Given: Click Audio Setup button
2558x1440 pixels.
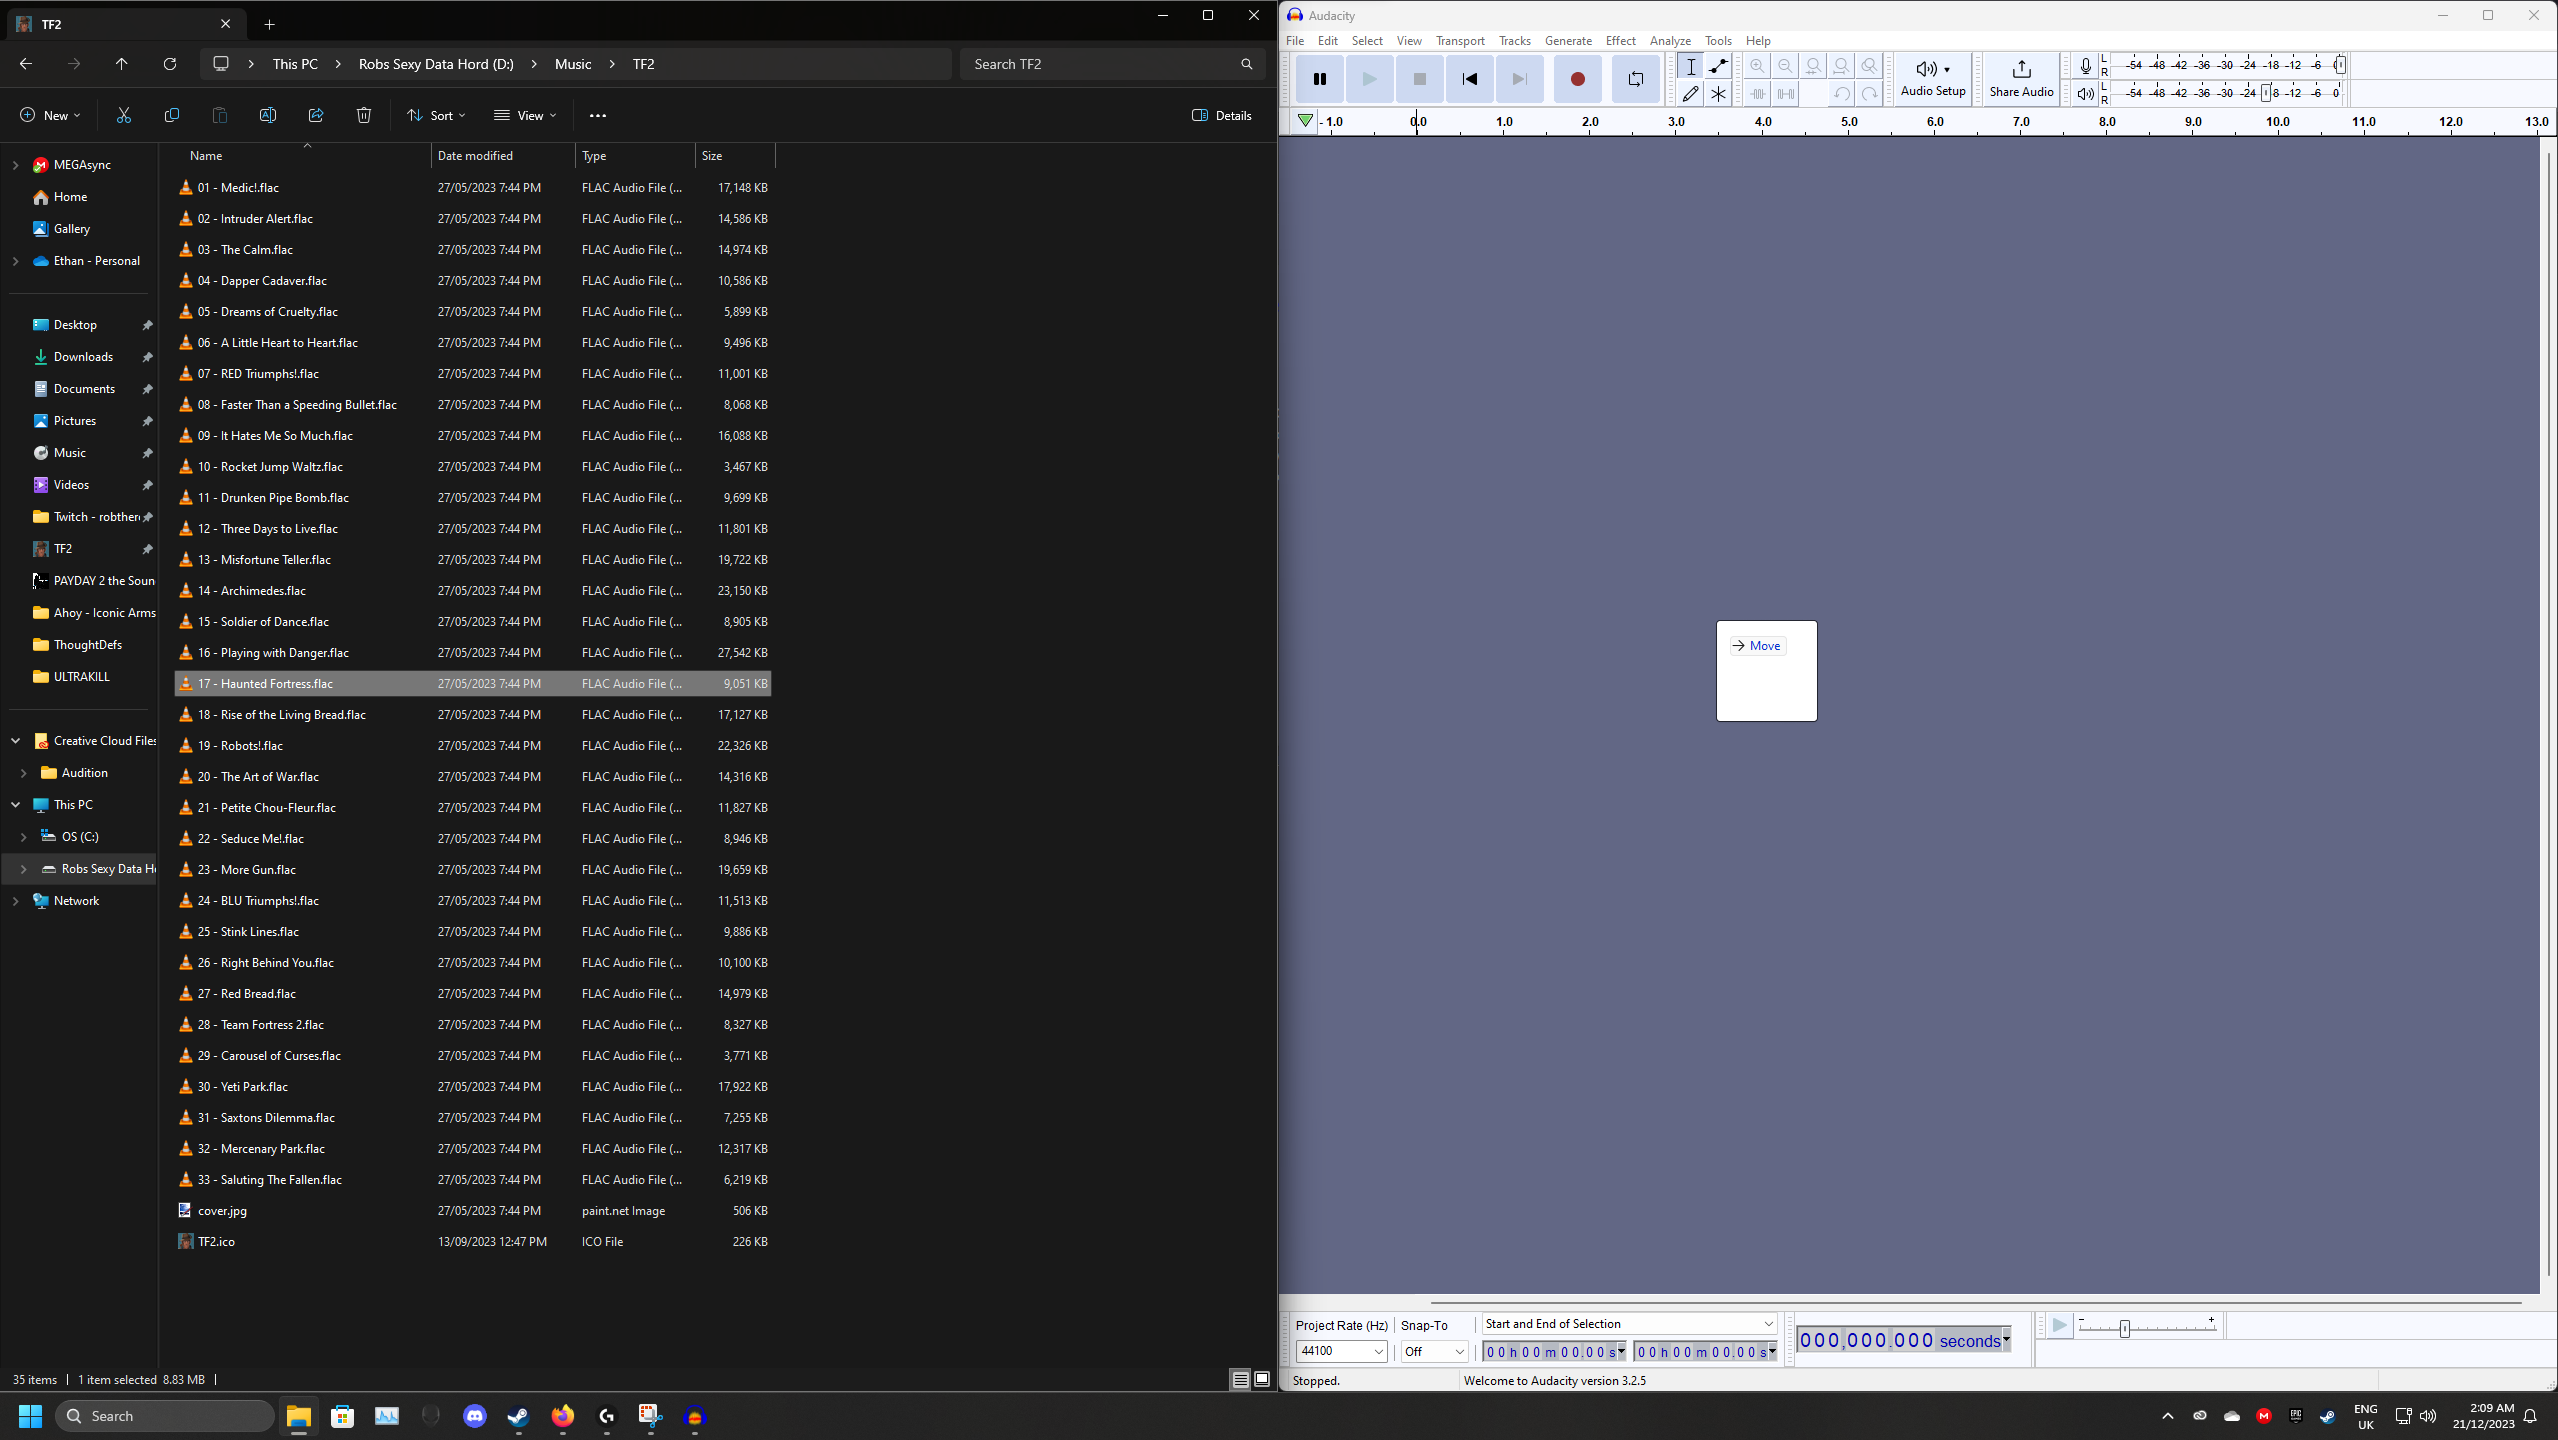Looking at the screenshot, I should 1932,78.
